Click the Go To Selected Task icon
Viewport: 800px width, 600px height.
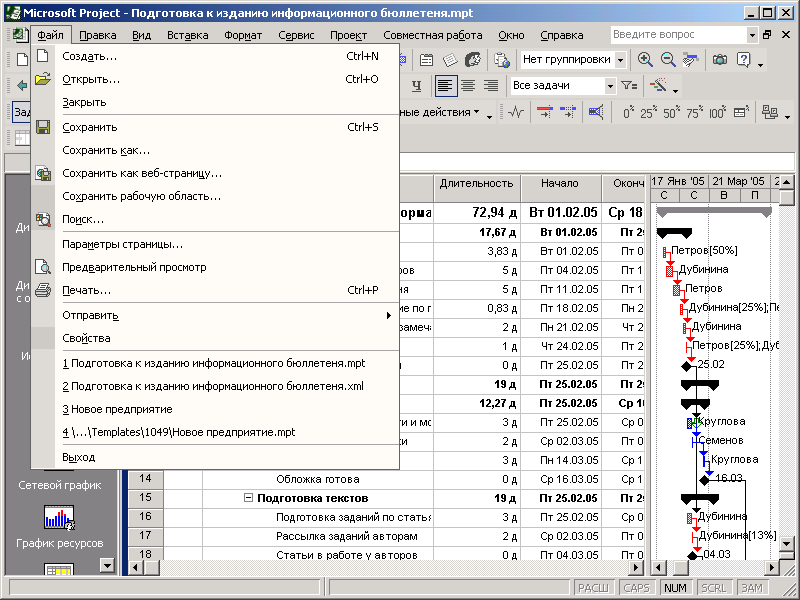[690, 60]
